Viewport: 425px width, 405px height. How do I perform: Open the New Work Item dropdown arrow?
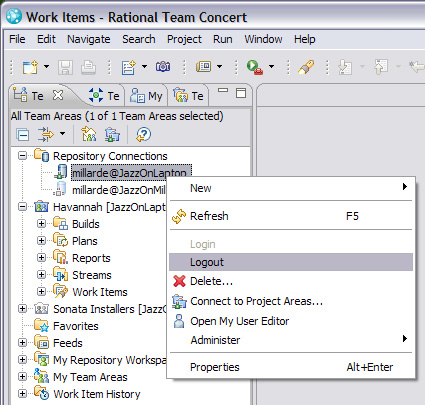click(x=144, y=66)
